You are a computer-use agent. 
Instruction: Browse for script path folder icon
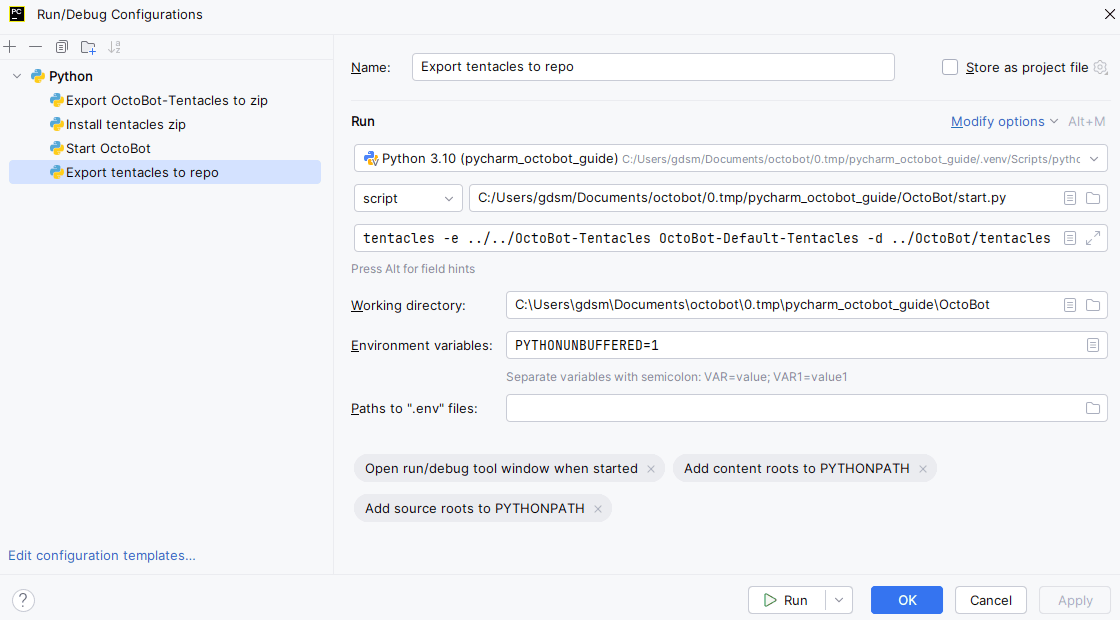point(1093,198)
